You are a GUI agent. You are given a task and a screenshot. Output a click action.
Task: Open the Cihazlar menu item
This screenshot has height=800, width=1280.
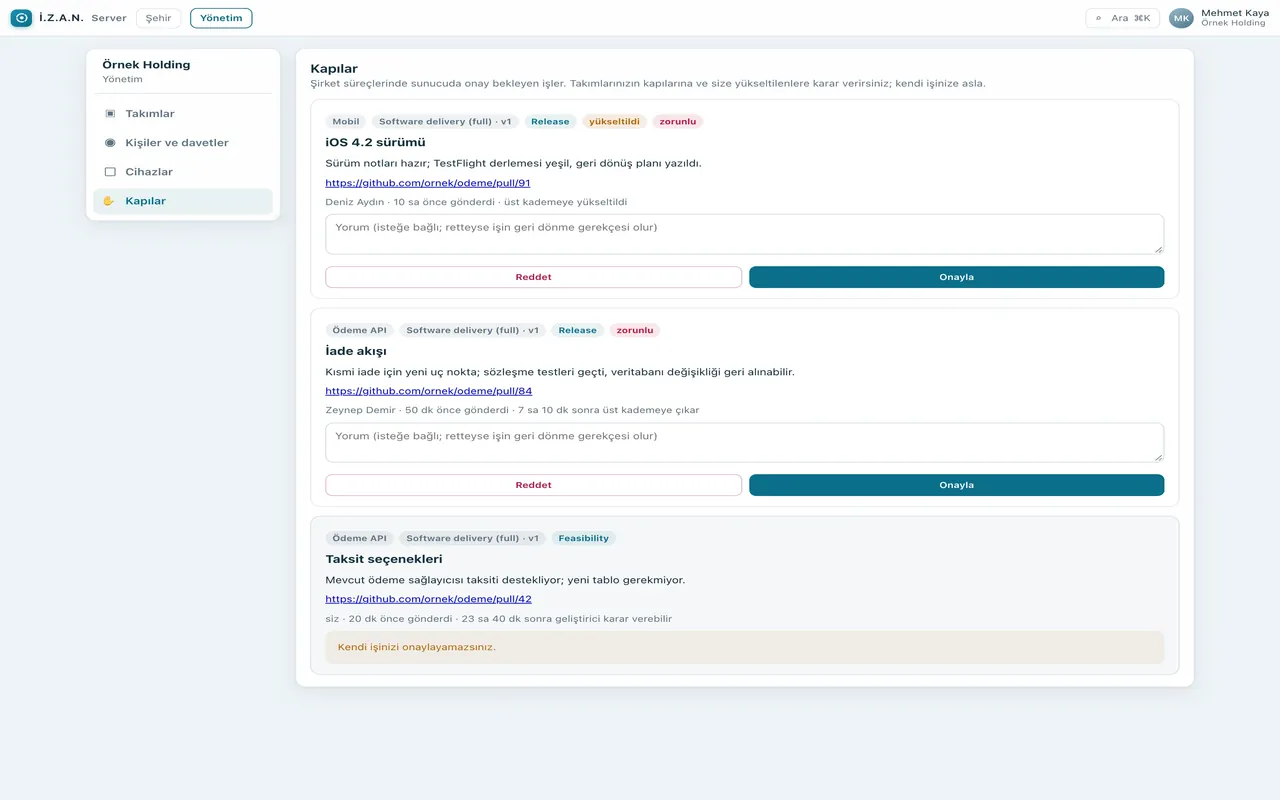click(x=183, y=172)
